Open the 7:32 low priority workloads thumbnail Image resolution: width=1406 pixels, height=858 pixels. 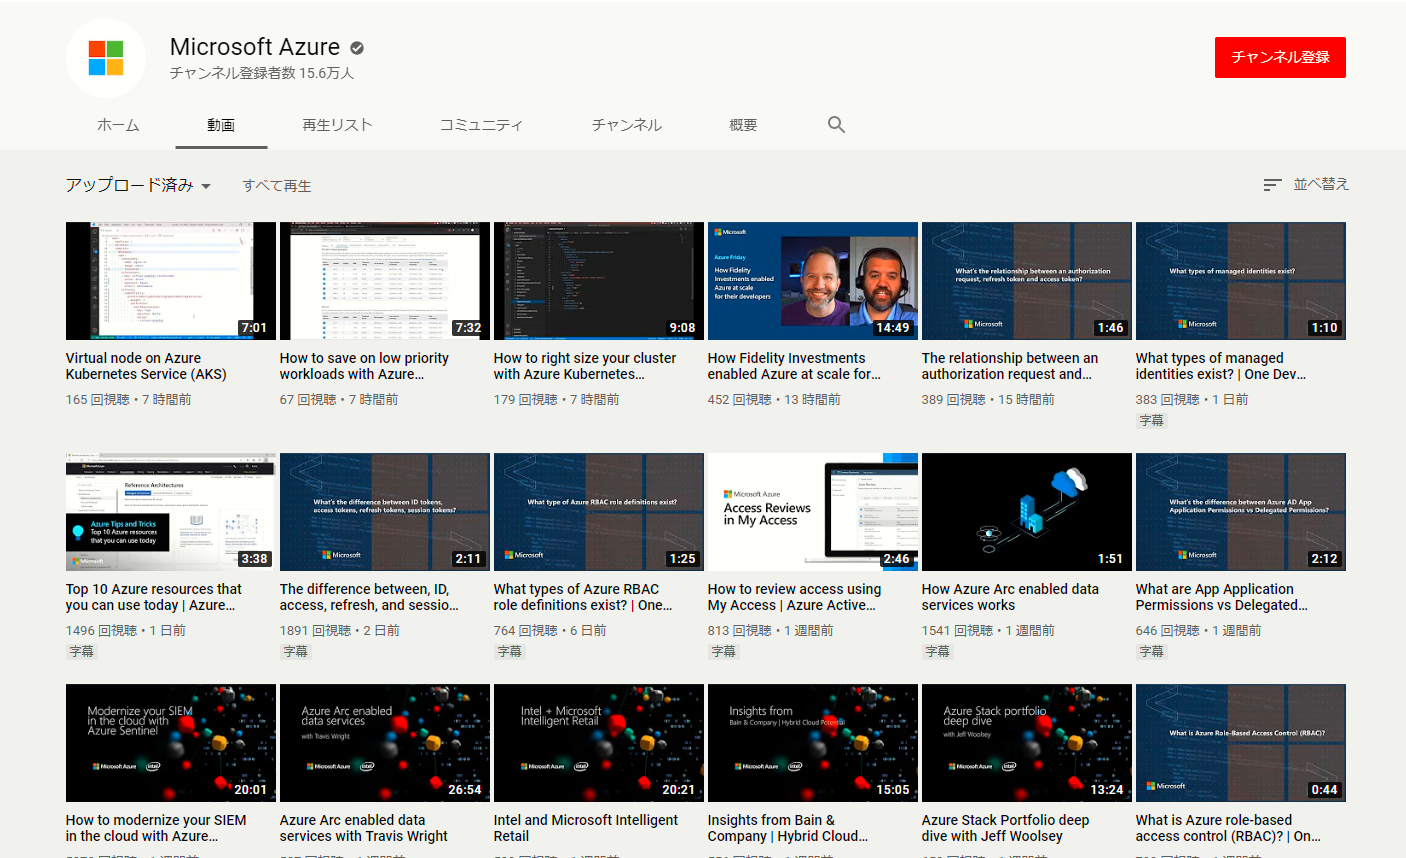pos(385,281)
